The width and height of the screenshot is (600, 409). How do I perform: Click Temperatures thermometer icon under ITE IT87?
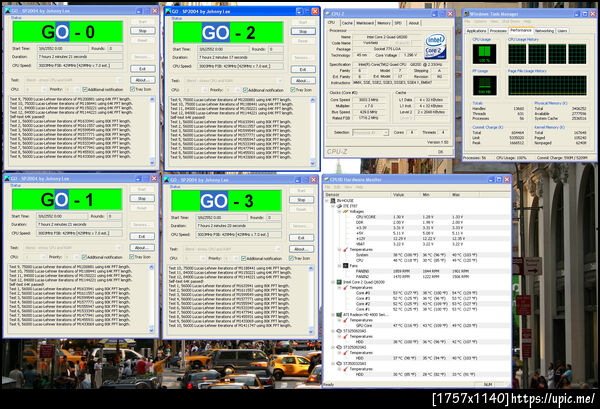click(345, 249)
